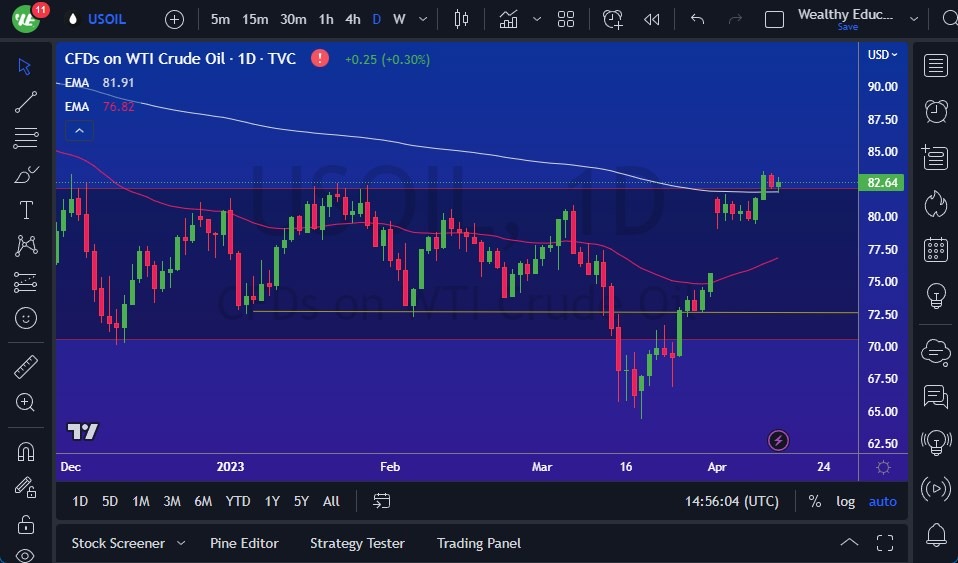Open the calendar panel icon
Viewport: 958px width, 563px height.
(x=936, y=249)
